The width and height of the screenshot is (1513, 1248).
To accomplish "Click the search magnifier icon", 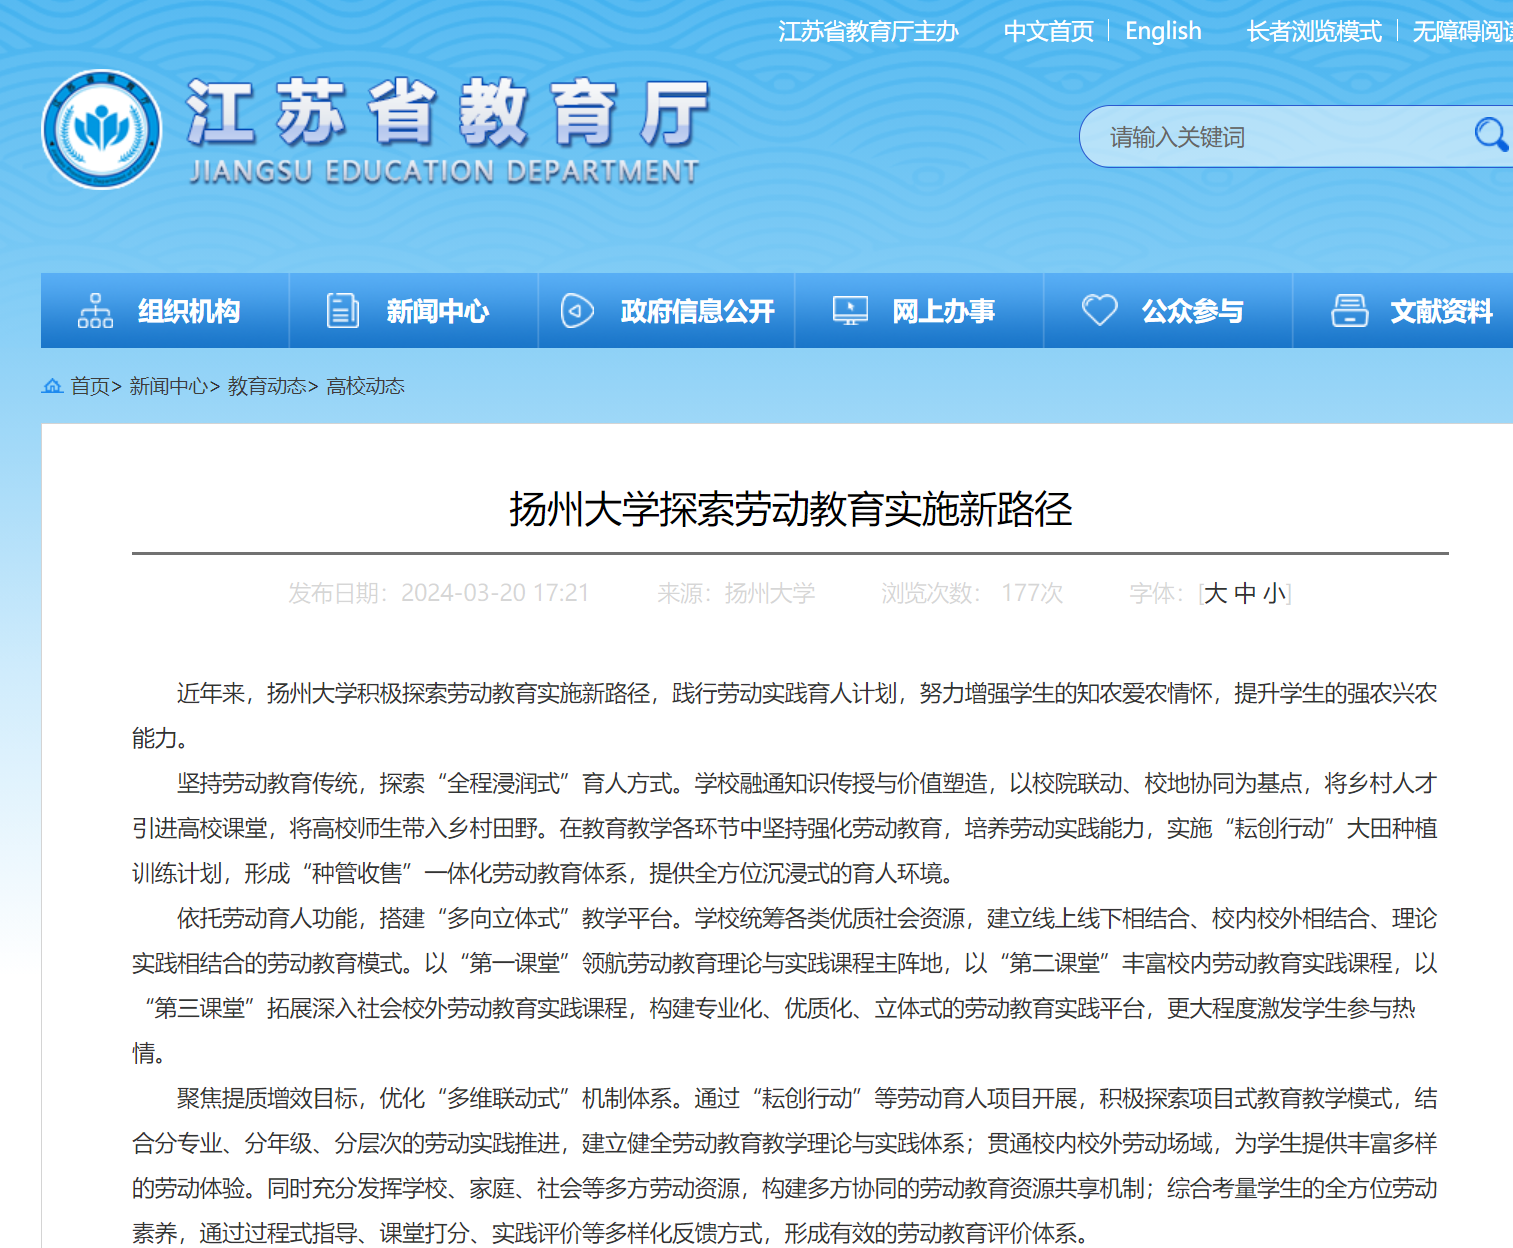I will tap(1490, 134).
